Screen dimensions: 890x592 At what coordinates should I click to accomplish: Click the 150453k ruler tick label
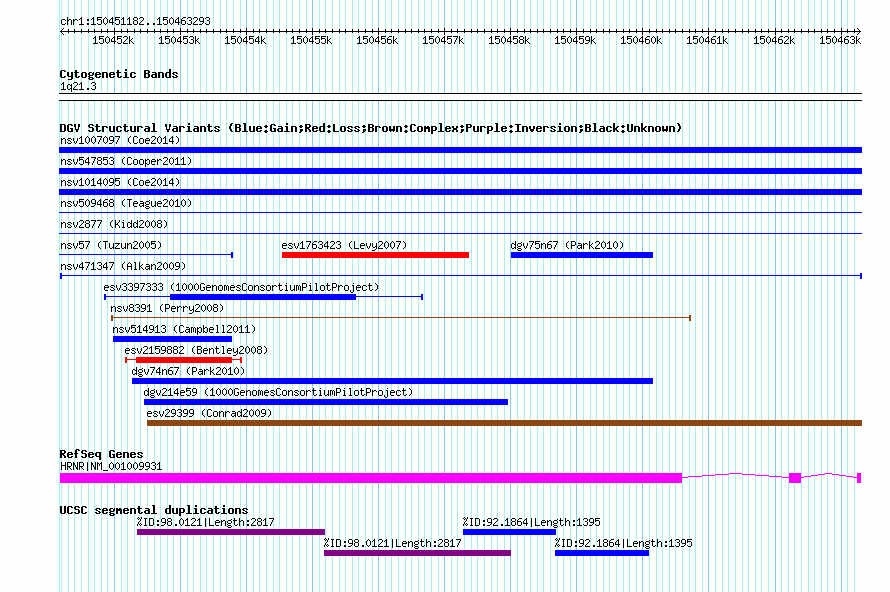point(179,40)
